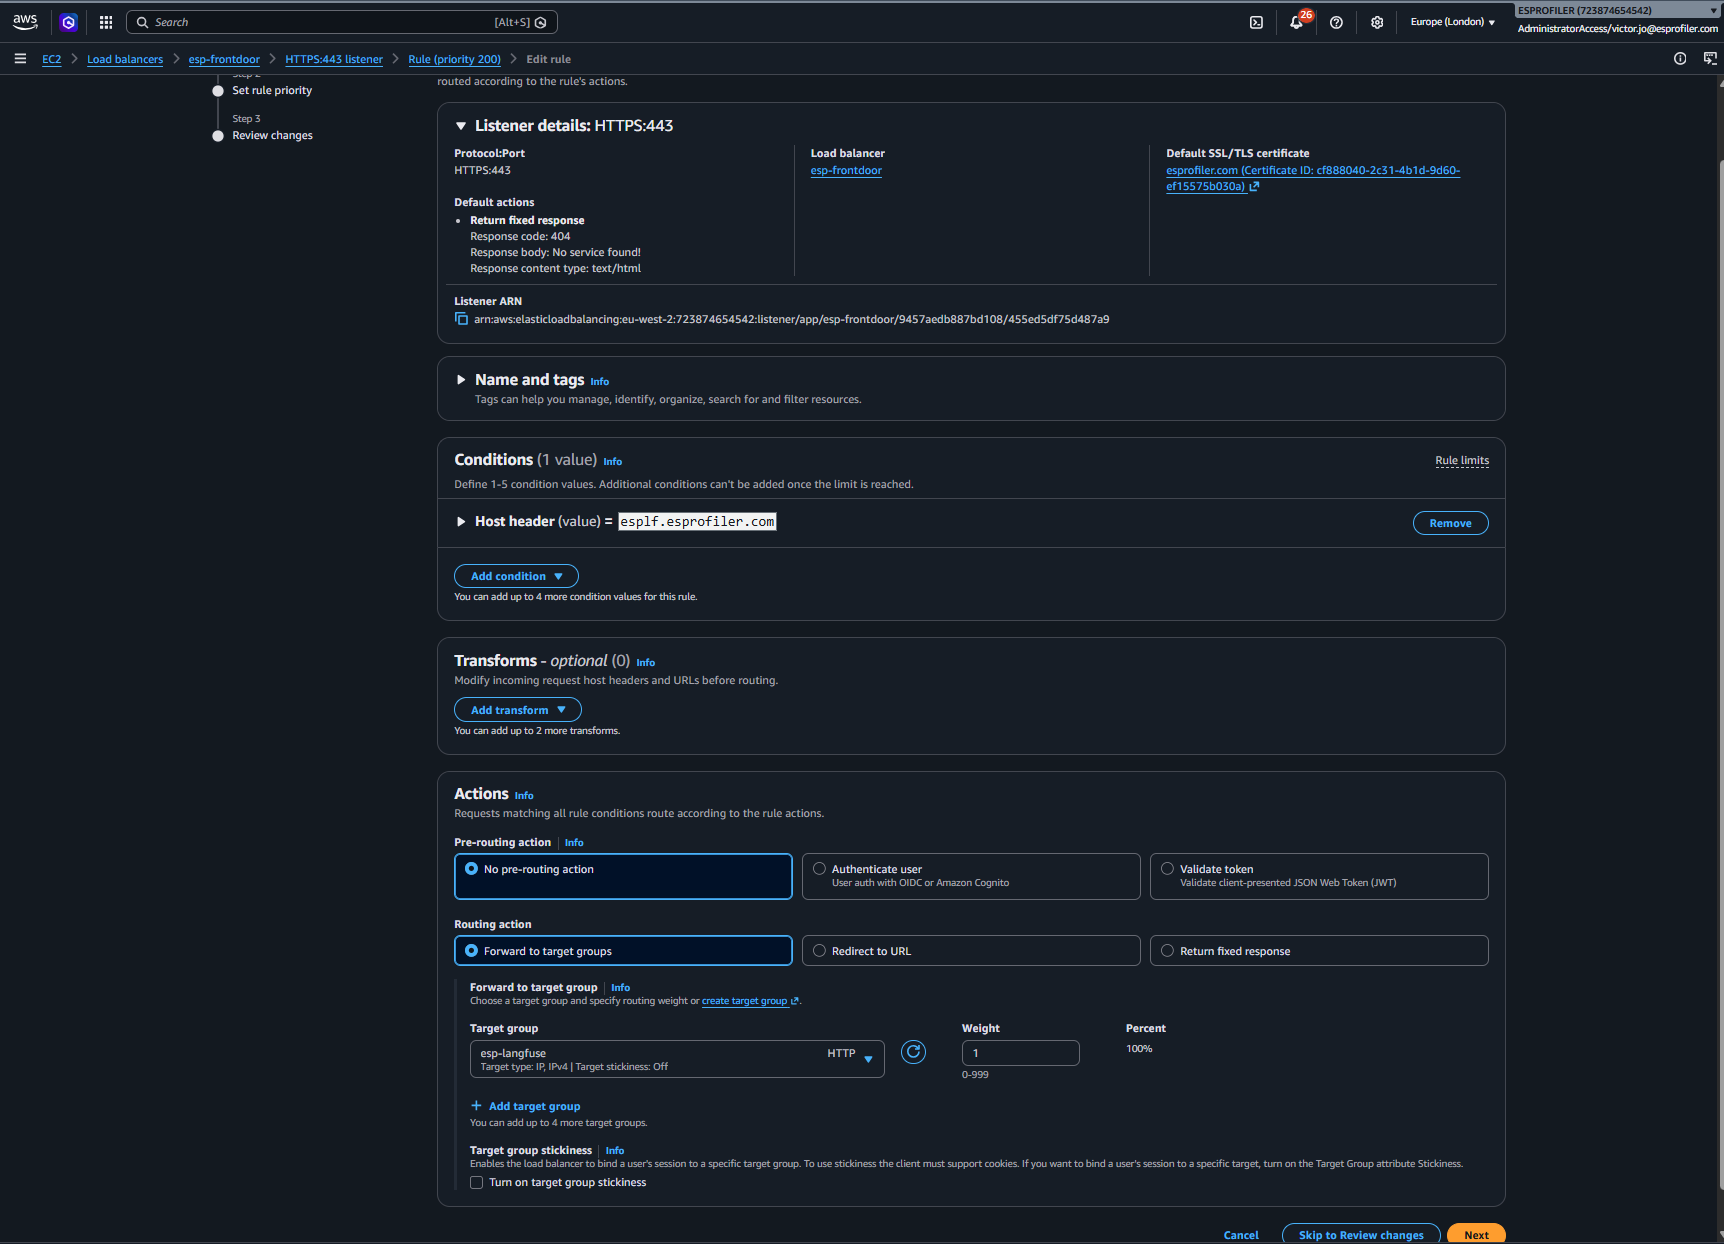Open the Help question mark menu
This screenshot has height=1244, width=1724.
pyautogui.click(x=1336, y=22)
